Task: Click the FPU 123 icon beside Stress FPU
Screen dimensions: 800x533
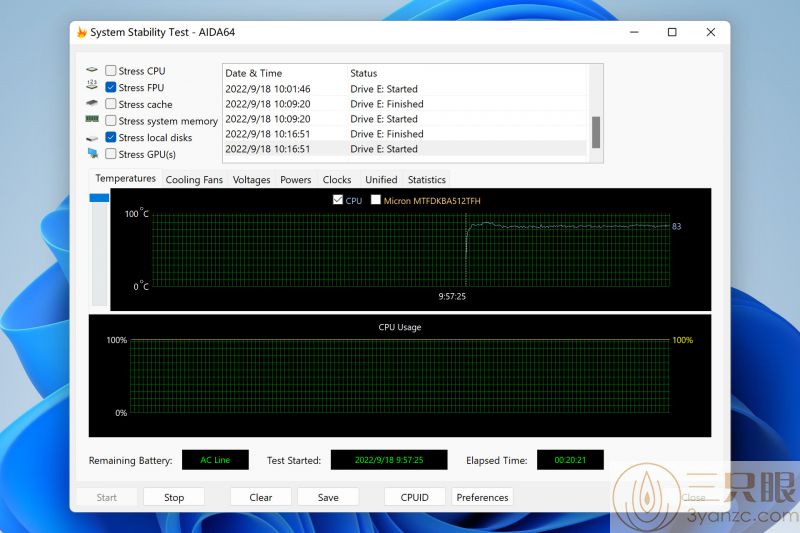Action: pyautogui.click(x=92, y=85)
